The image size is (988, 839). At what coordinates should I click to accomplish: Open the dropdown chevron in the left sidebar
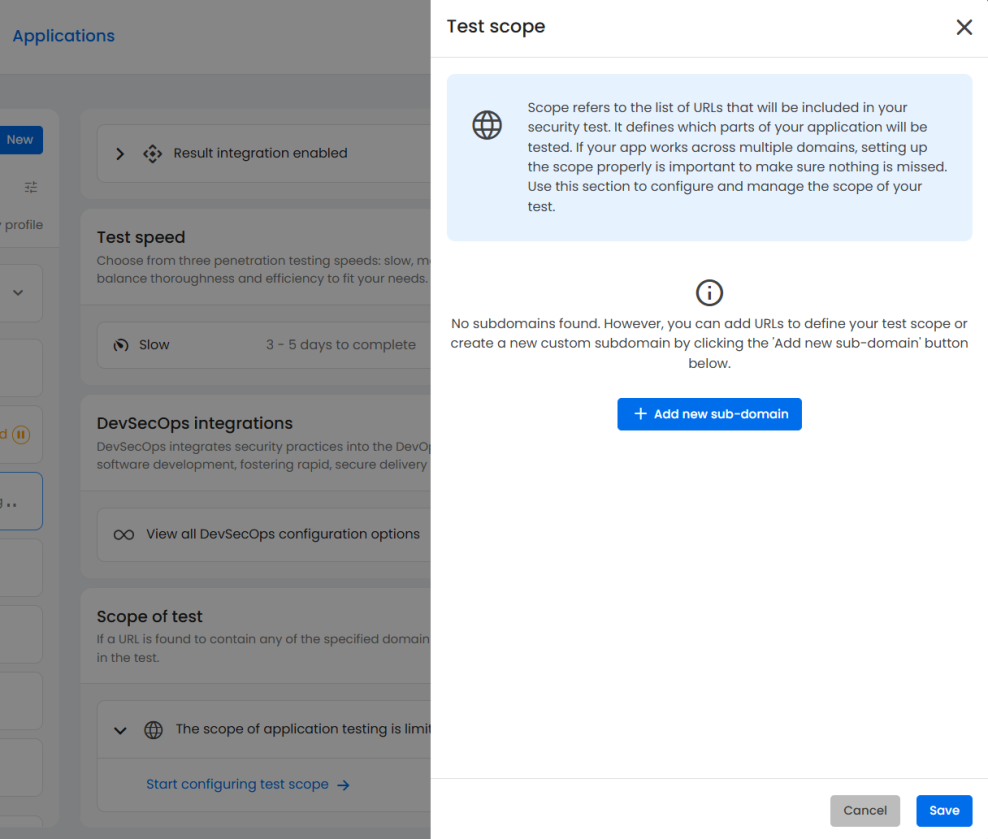[18, 293]
